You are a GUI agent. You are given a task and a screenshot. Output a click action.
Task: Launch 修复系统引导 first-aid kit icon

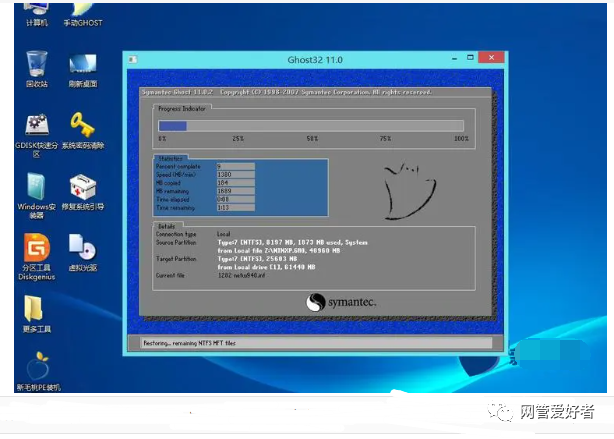click(83, 192)
